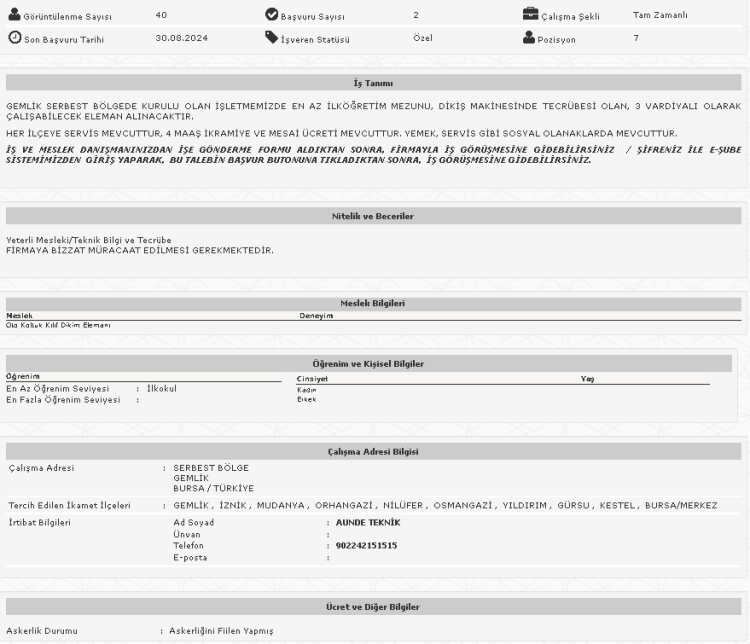The image size is (750, 644).
Task: Click the Deneyim column header
Action: click(x=316, y=315)
